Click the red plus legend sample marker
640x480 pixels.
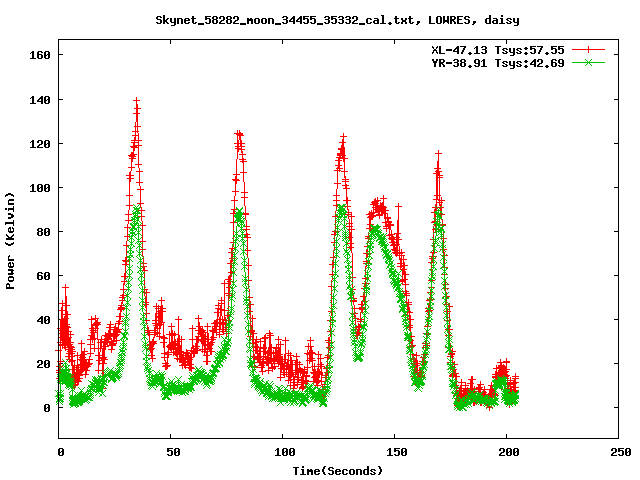point(588,50)
